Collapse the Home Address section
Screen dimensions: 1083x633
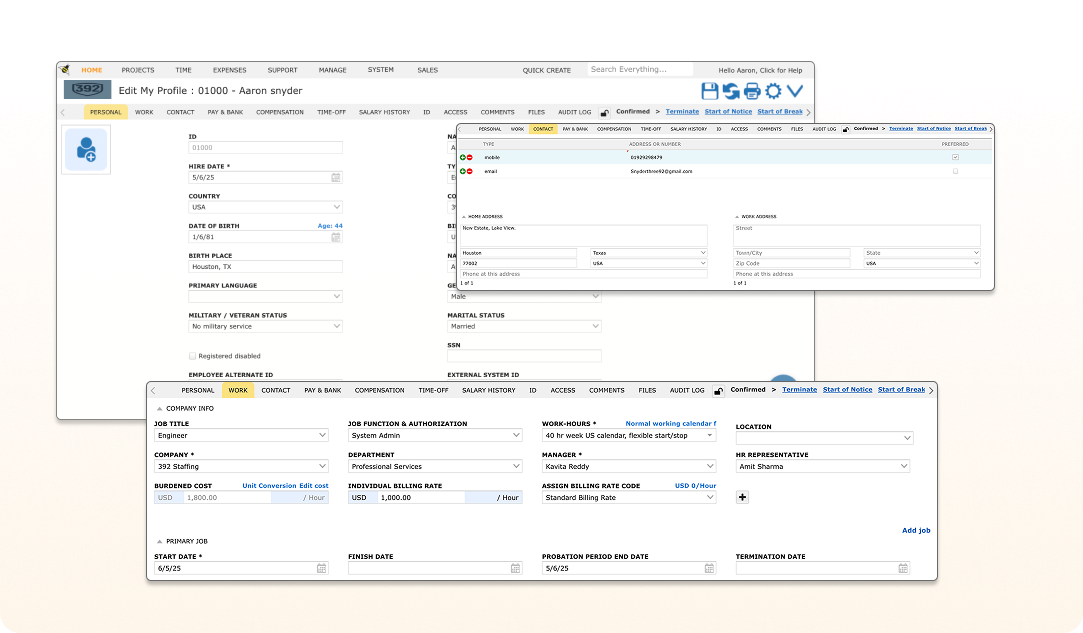tap(463, 217)
